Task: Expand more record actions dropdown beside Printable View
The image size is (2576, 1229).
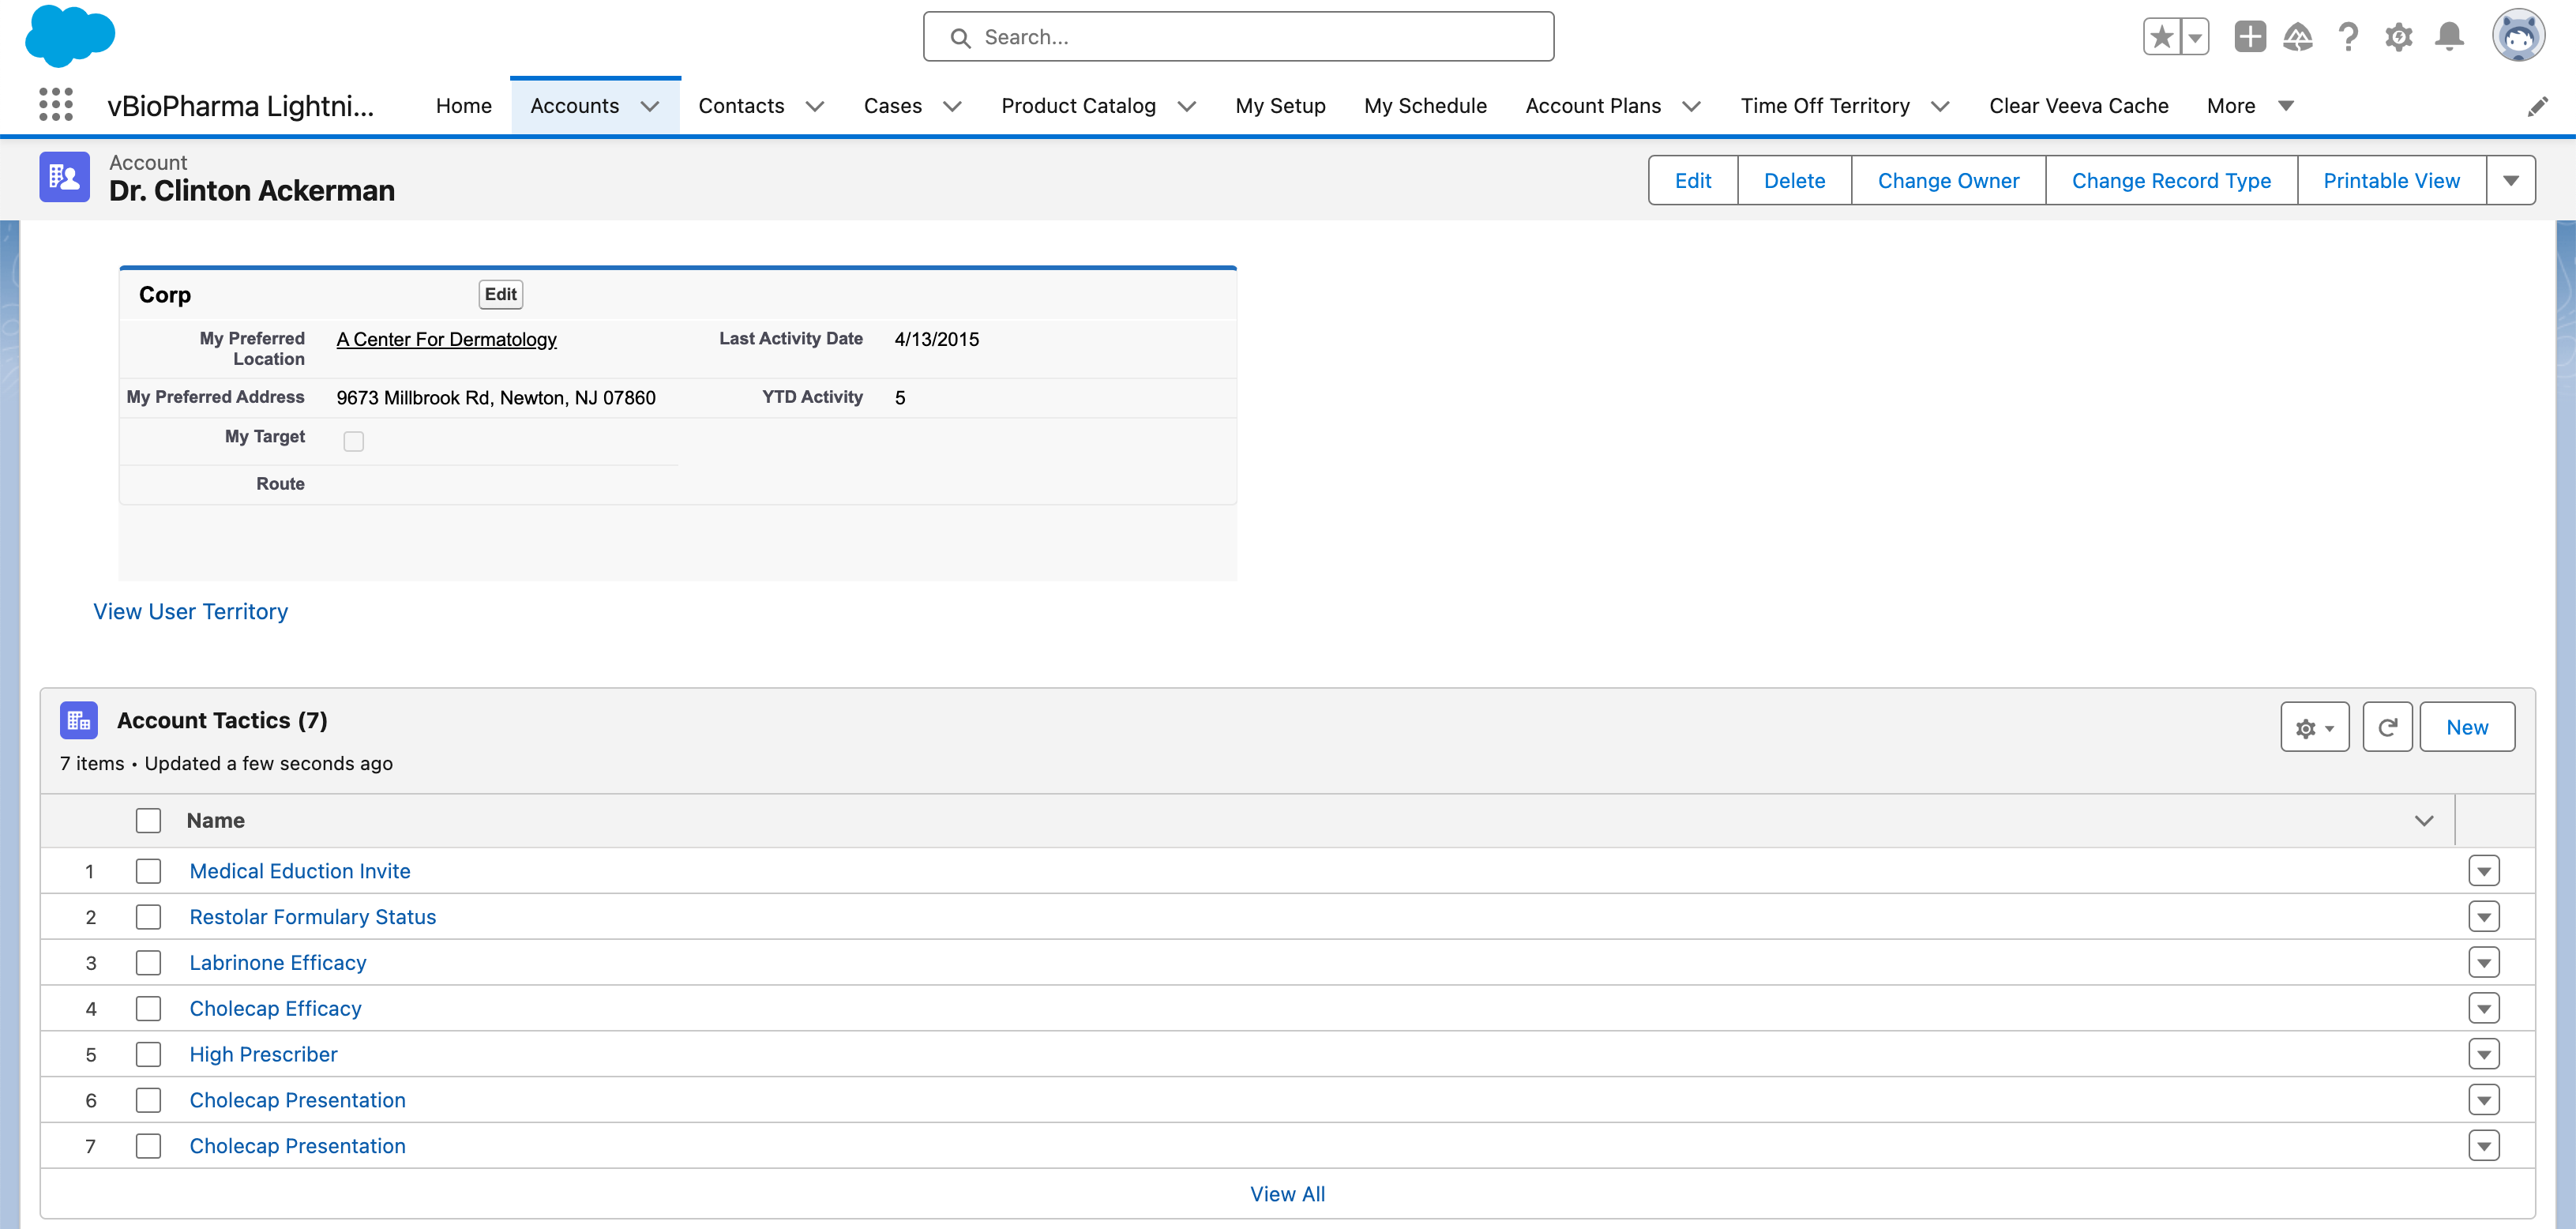Action: (x=2510, y=181)
